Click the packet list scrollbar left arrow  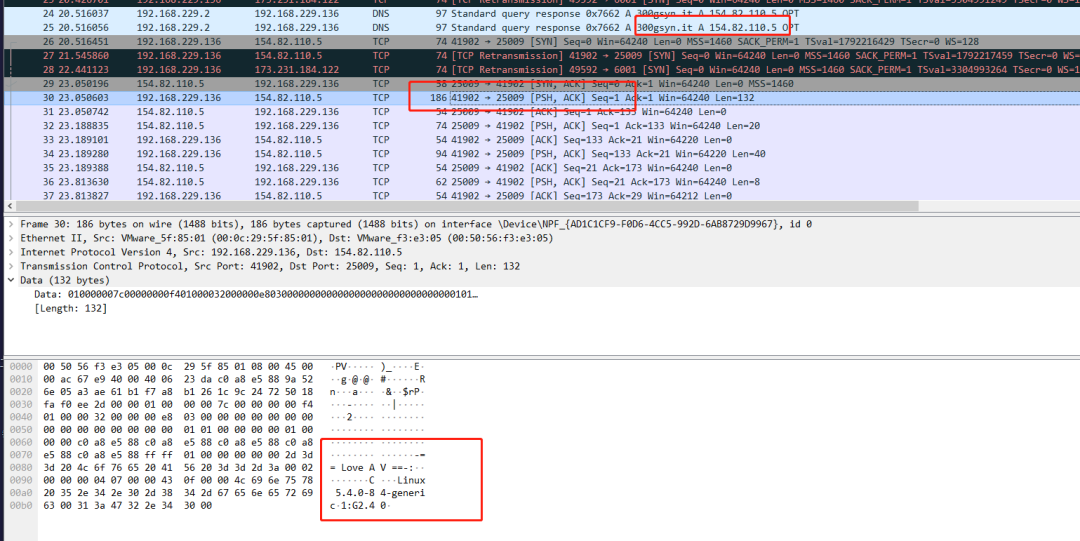pyautogui.click(x=9, y=206)
